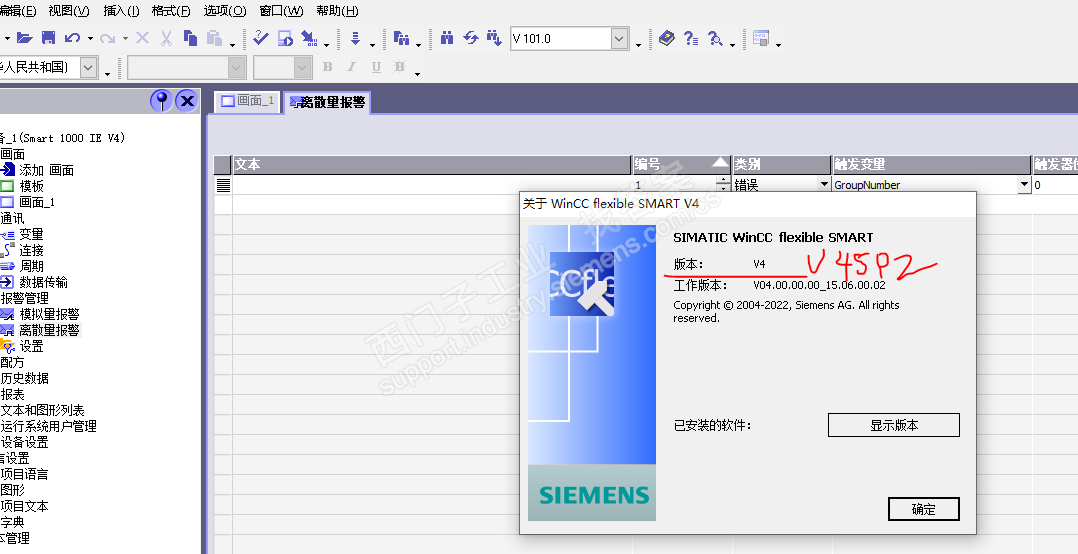Open alarm 设置 tree item

(x=32, y=346)
